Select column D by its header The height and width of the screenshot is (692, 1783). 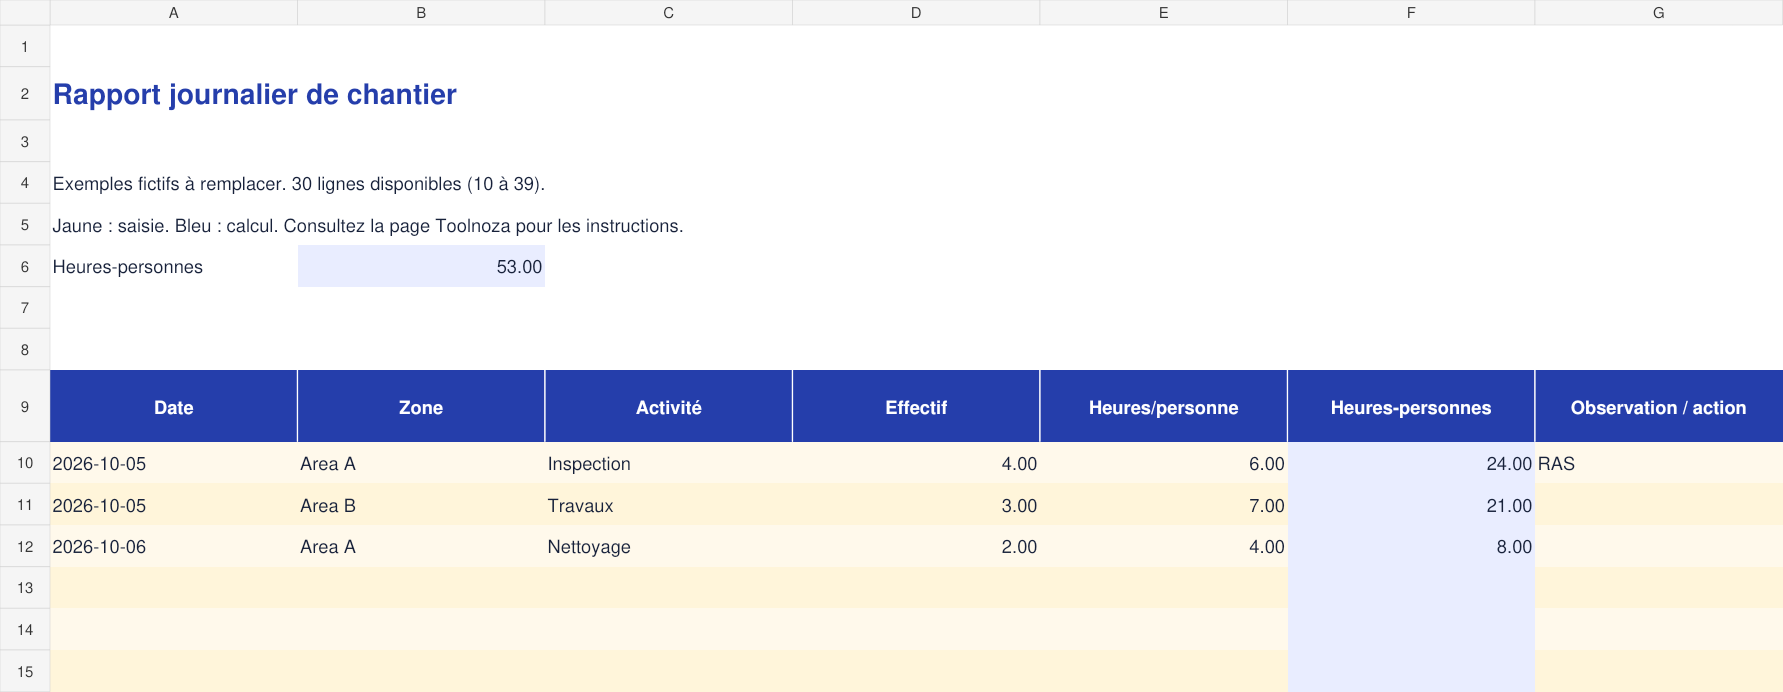[x=916, y=13]
